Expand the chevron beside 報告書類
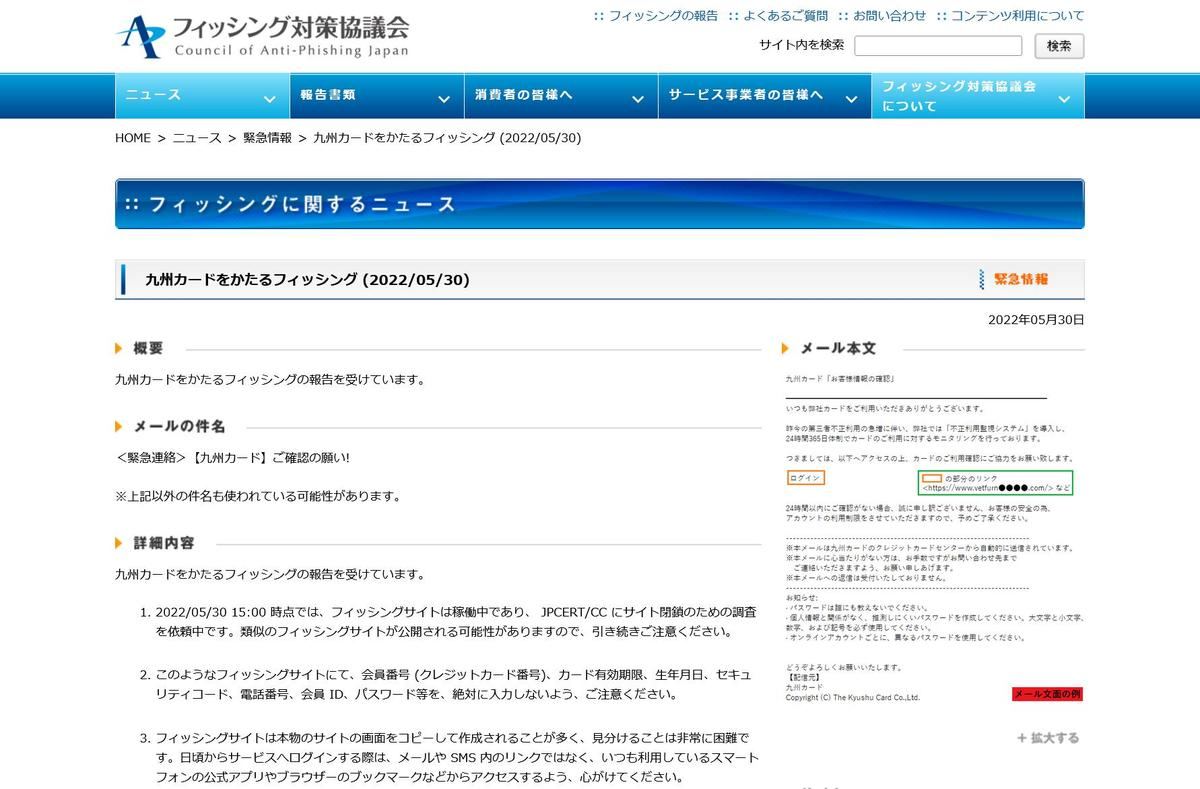 444,99
